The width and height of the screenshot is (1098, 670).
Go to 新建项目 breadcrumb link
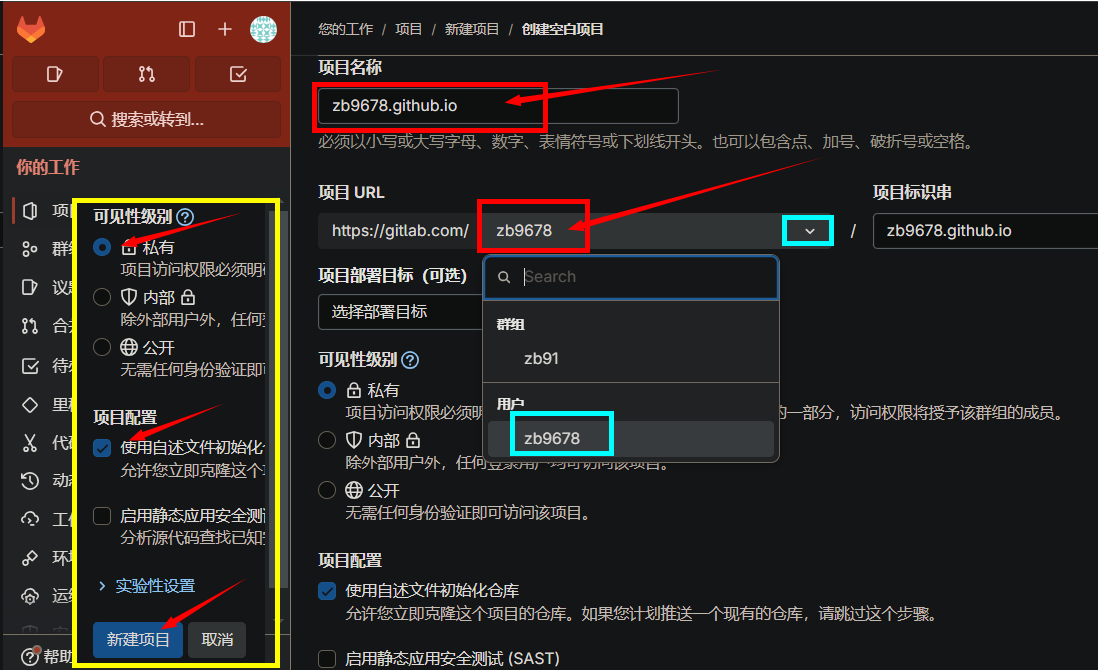point(472,29)
